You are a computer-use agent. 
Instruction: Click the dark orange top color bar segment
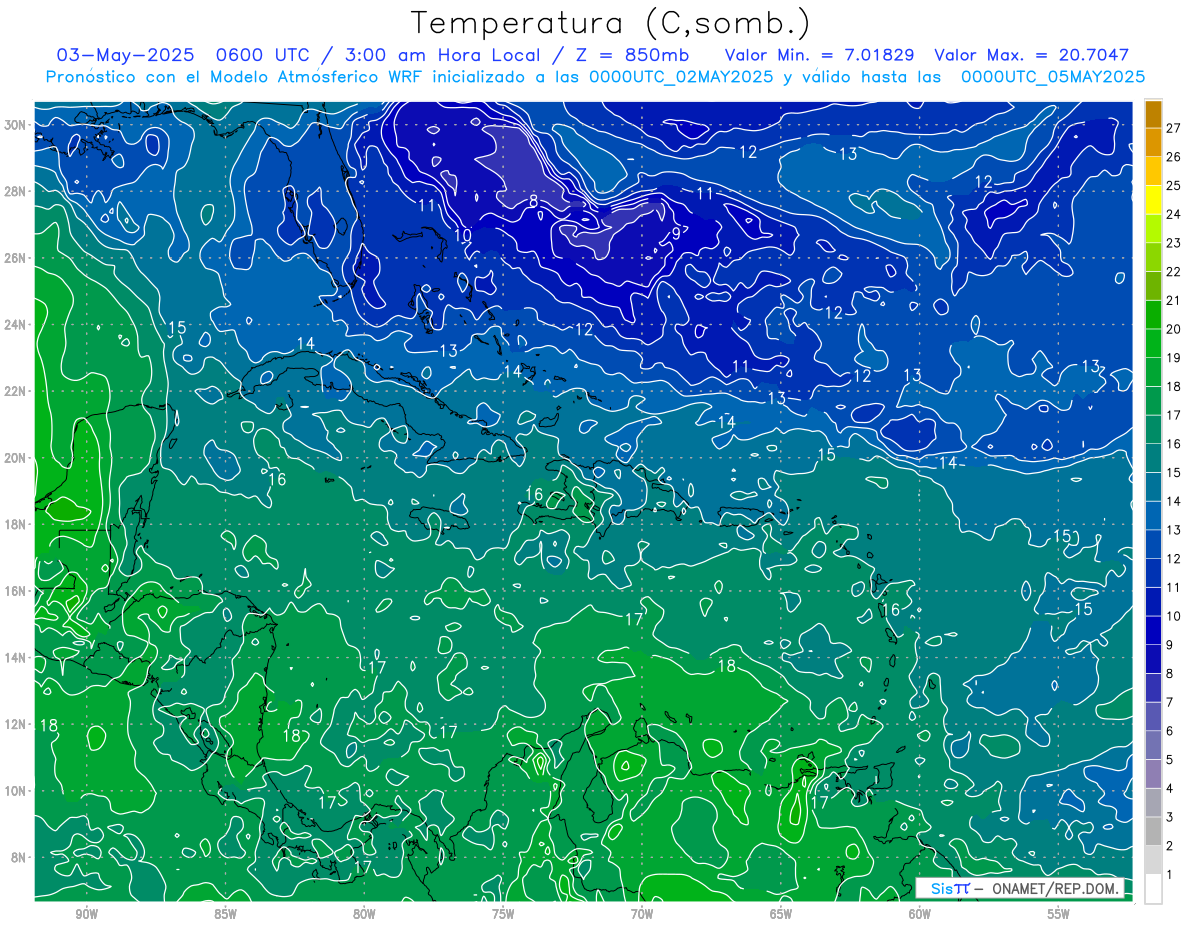[1153, 114]
